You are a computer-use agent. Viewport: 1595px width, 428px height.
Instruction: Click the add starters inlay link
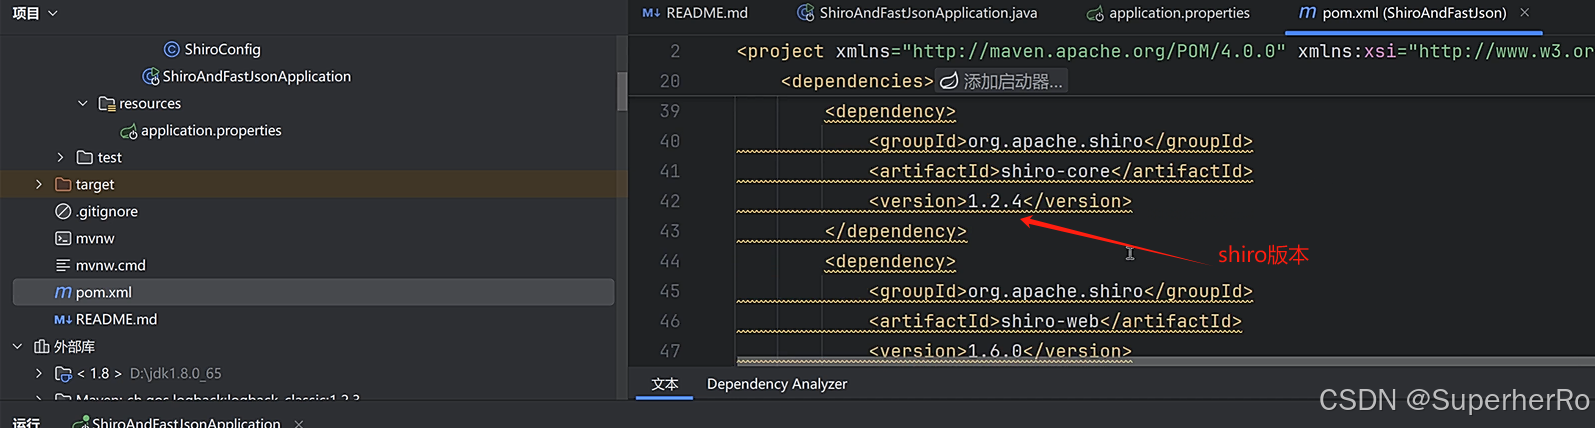[1003, 82]
